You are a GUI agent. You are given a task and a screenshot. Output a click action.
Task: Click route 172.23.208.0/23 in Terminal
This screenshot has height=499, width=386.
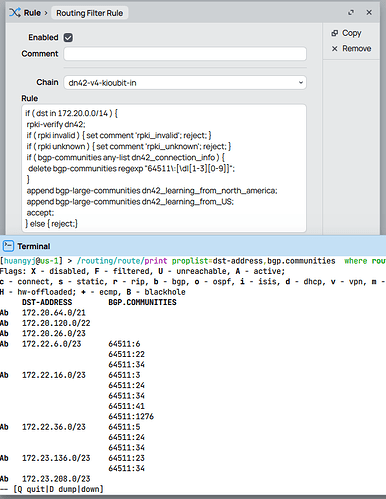(x=56, y=479)
